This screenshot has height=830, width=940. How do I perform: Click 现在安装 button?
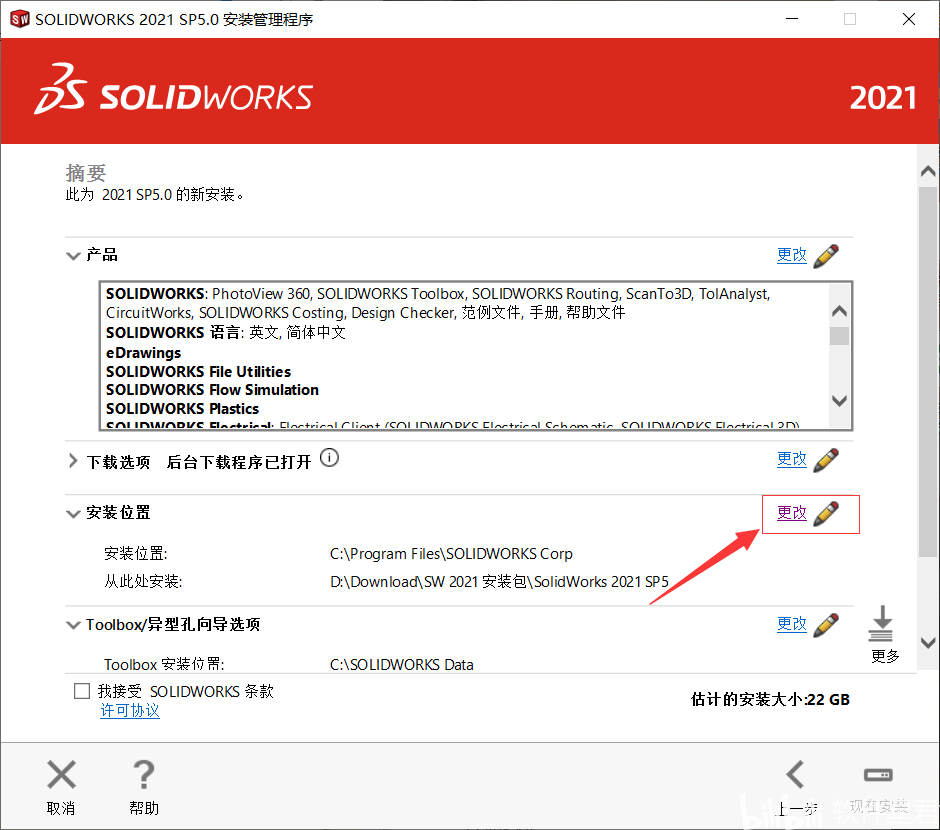878,787
